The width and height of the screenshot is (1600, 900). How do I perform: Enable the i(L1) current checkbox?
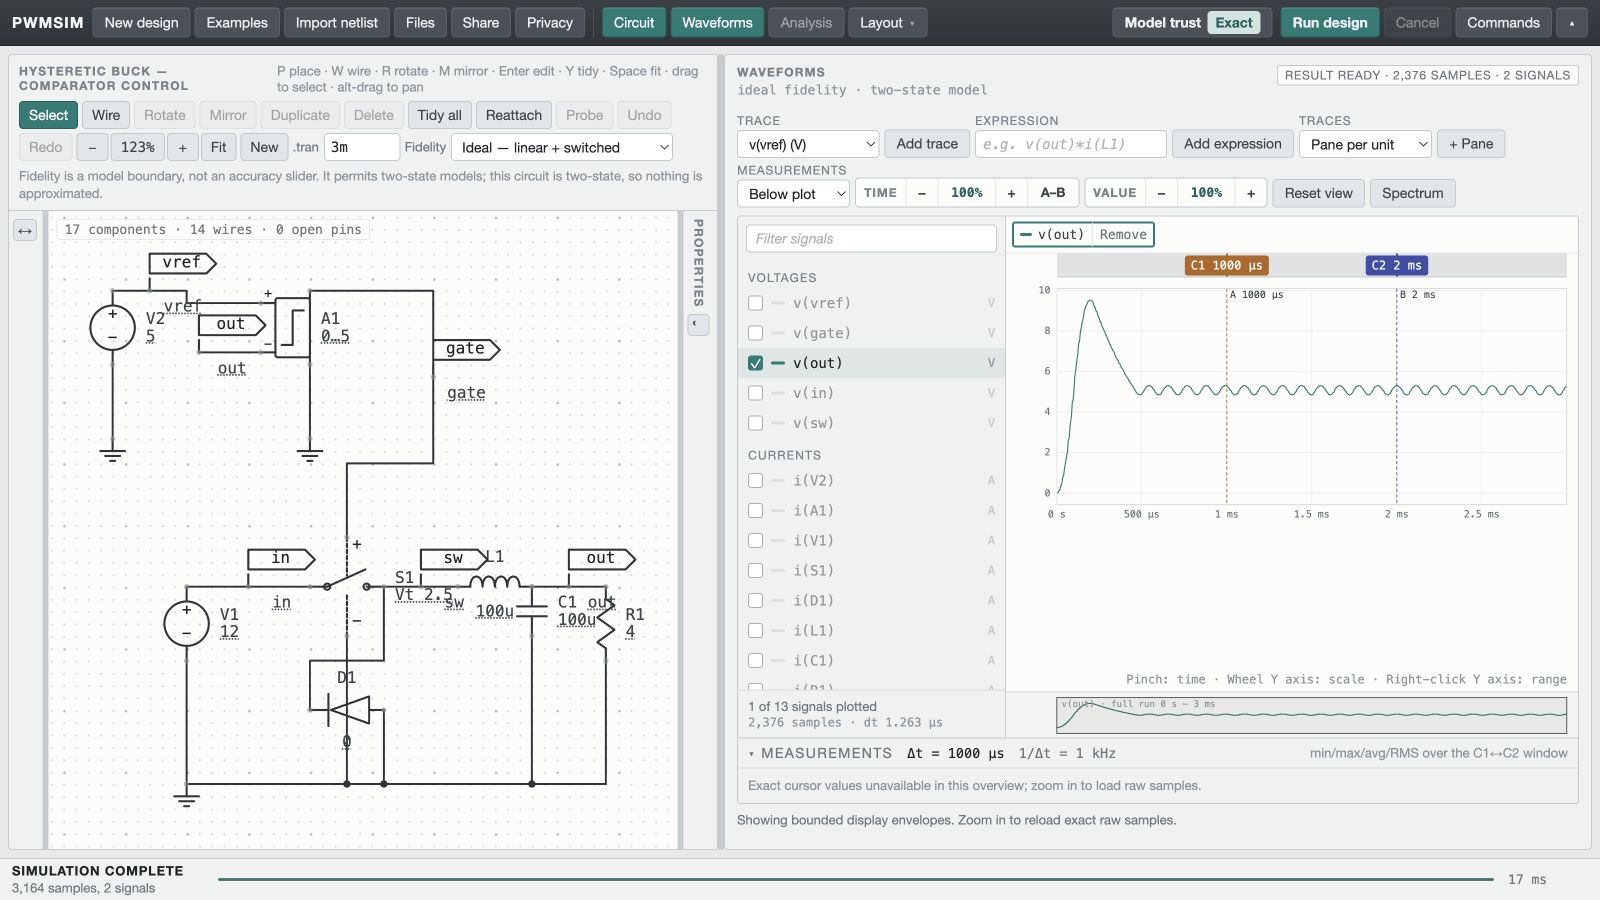pyautogui.click(x=756, y=630)
